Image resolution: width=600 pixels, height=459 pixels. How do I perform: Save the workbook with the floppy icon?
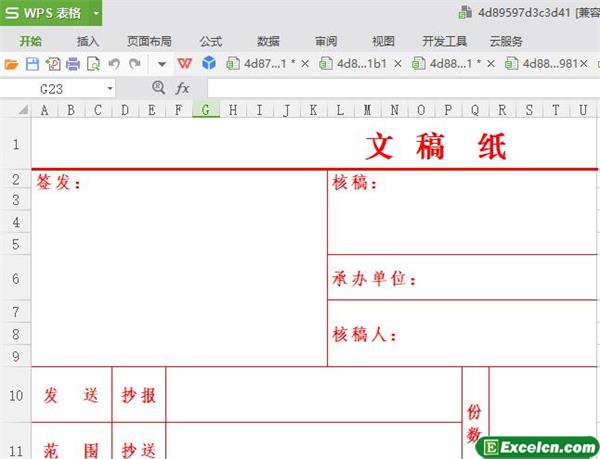click(x=33, y=64)
